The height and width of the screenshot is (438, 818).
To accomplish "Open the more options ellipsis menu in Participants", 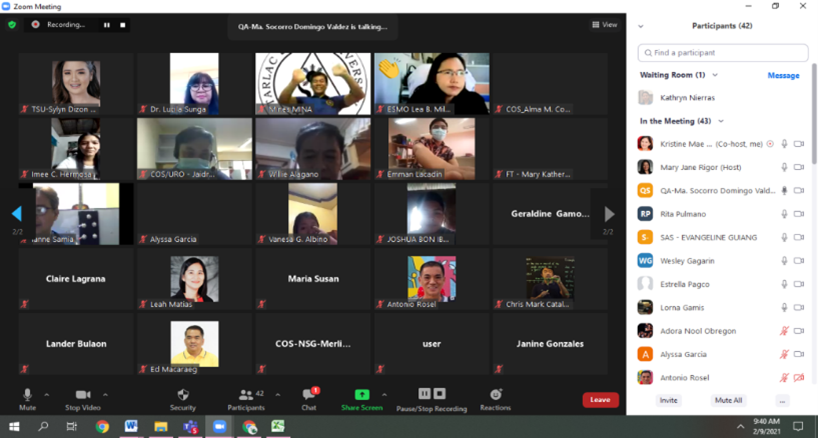I will click(782, 400).
